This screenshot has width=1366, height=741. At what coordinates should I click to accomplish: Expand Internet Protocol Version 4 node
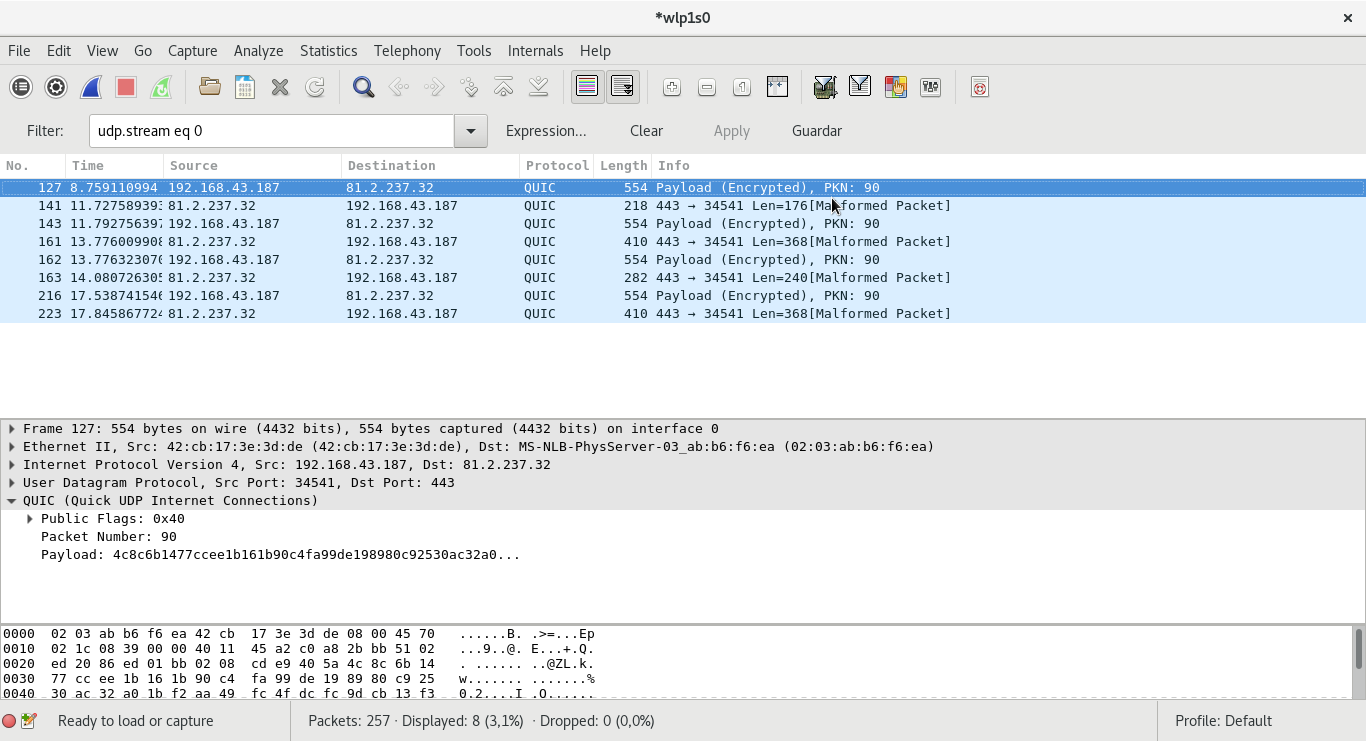(x=12, y=465)
